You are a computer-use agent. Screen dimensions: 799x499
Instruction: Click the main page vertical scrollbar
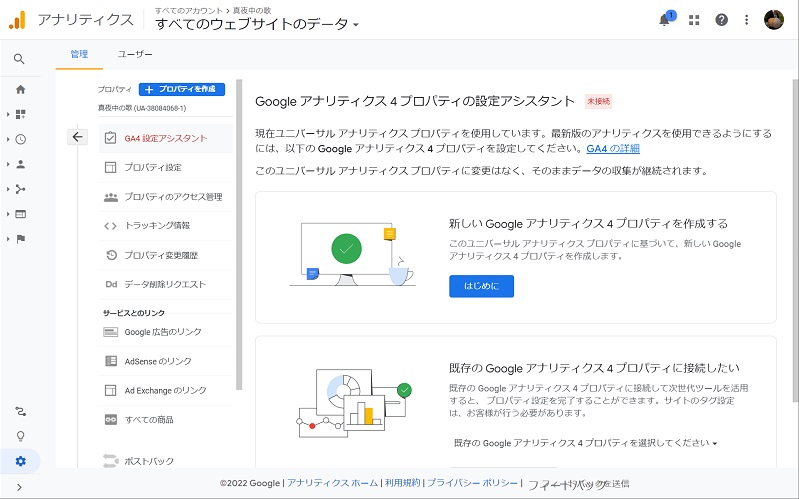[x=795, y=240]
